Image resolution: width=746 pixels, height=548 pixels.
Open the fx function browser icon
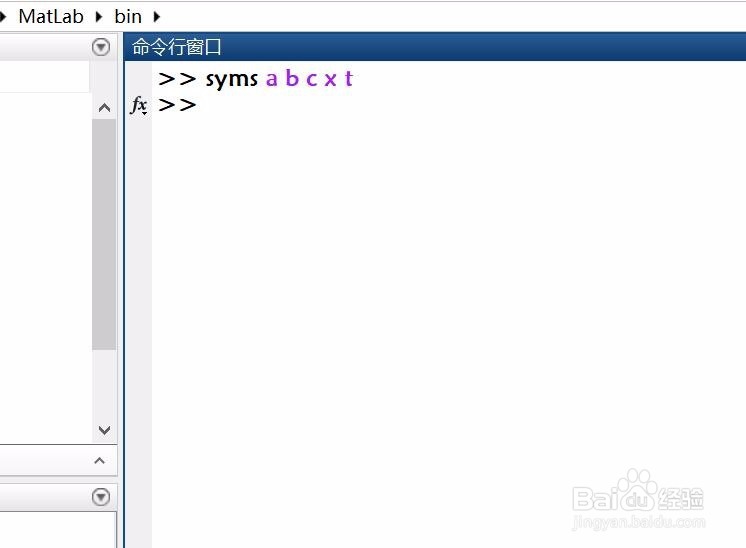click(x=138, y=105)
